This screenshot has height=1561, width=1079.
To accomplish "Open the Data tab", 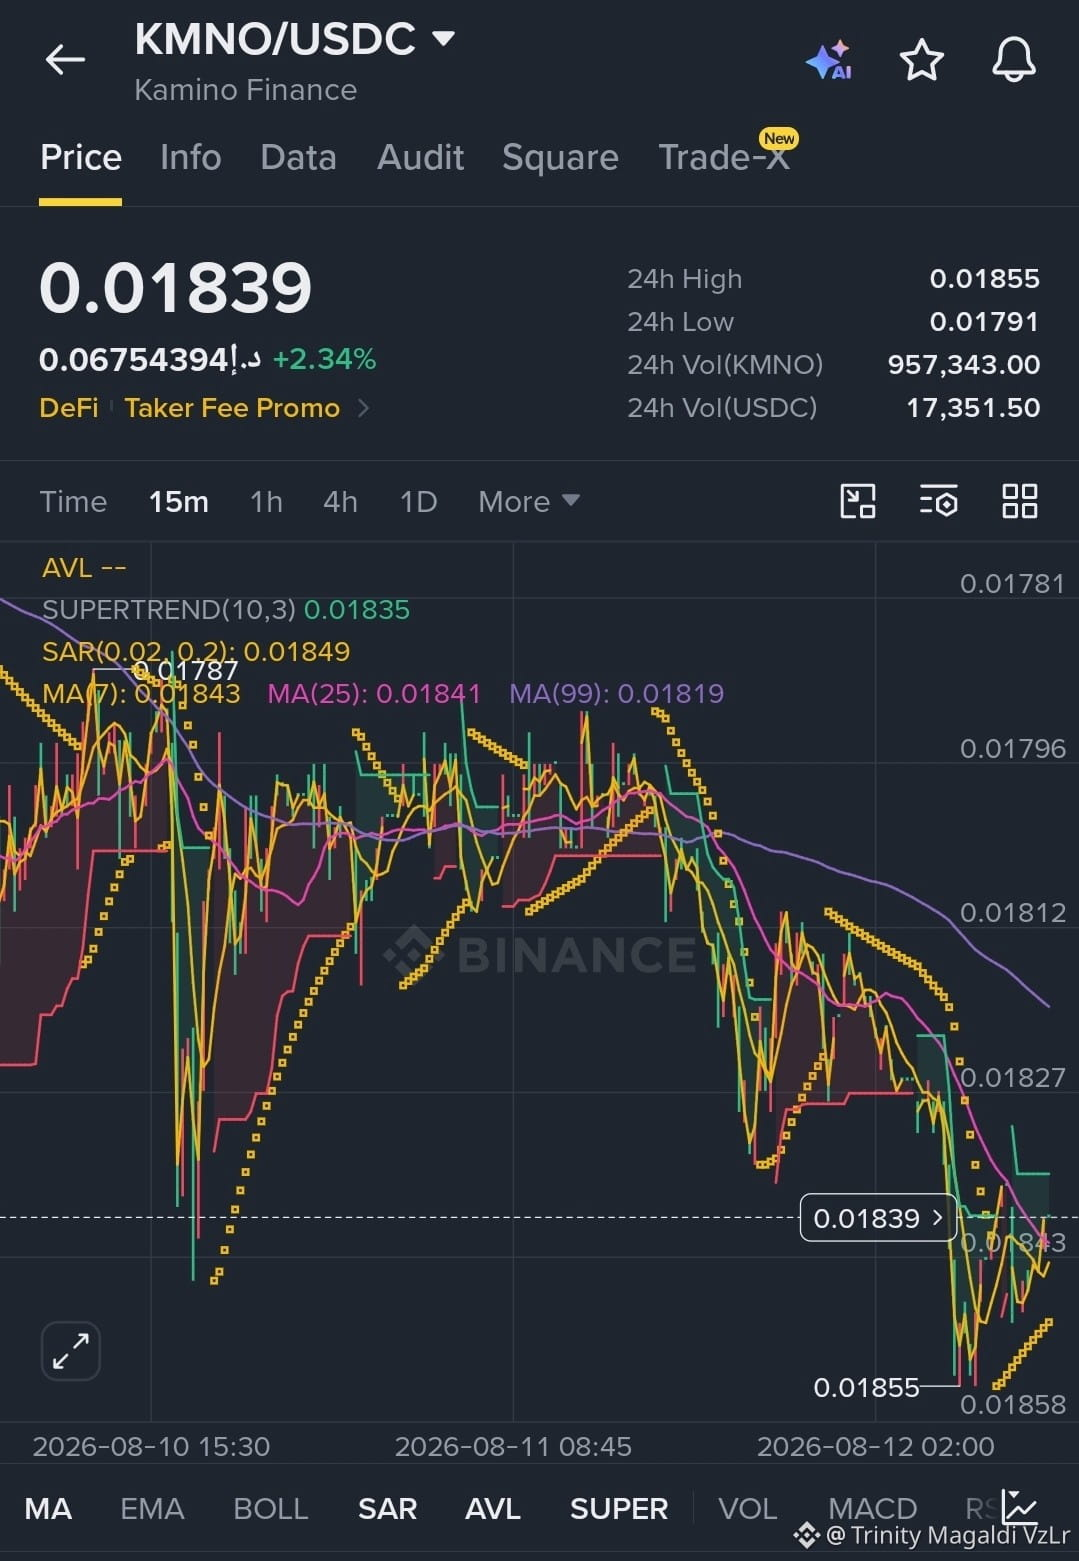I will point(298,158).
